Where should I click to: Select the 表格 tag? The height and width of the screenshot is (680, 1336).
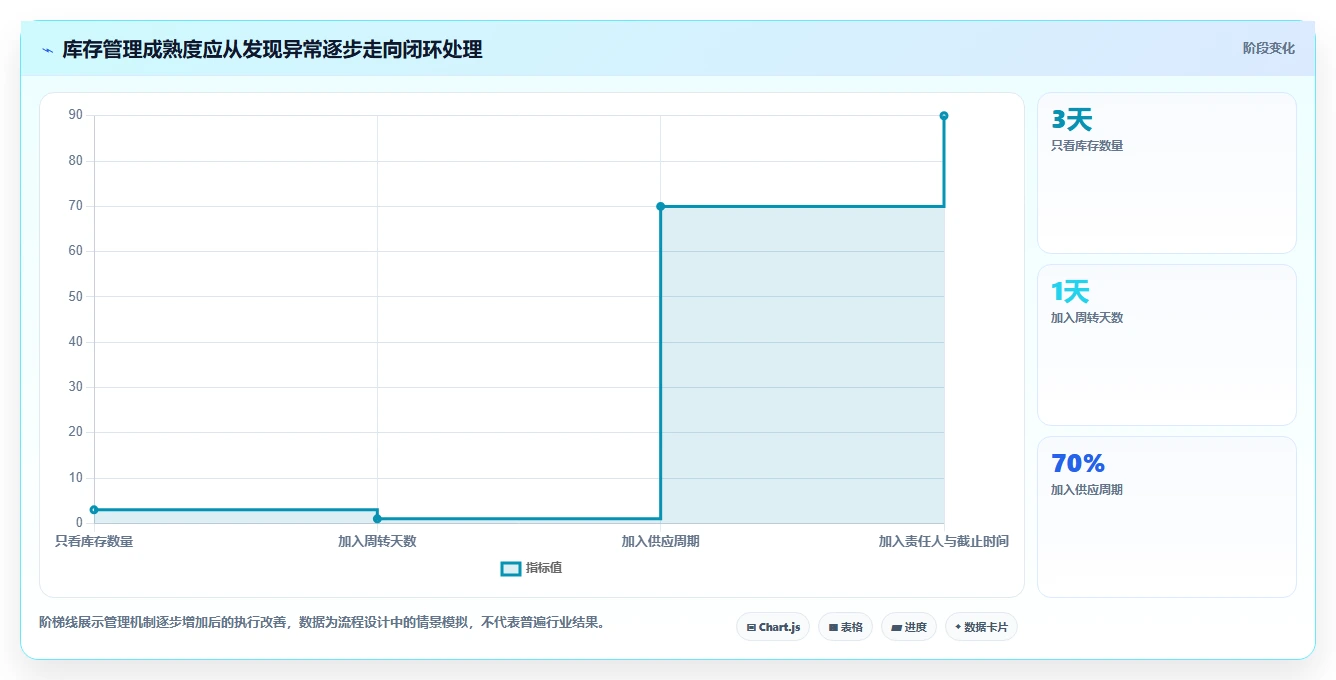[x=845, y=627]
